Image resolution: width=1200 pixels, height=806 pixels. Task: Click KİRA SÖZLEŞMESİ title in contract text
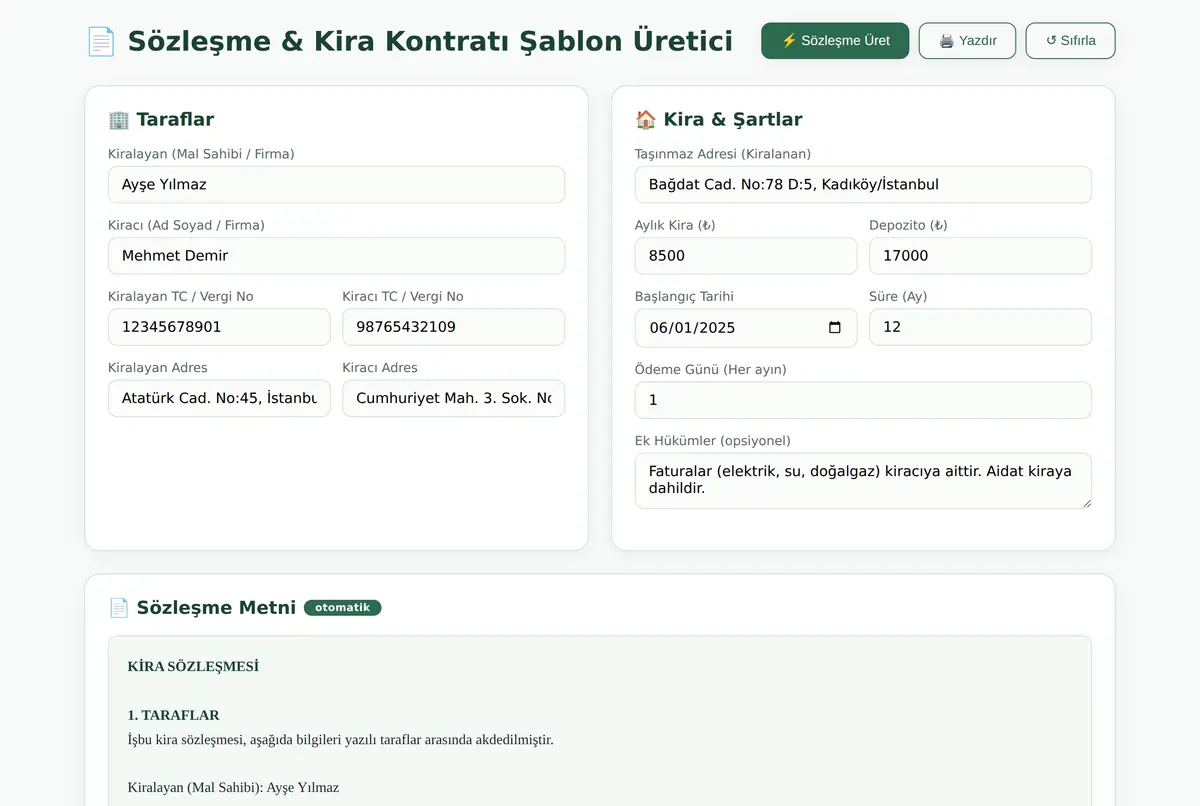(x=193, y=666)
